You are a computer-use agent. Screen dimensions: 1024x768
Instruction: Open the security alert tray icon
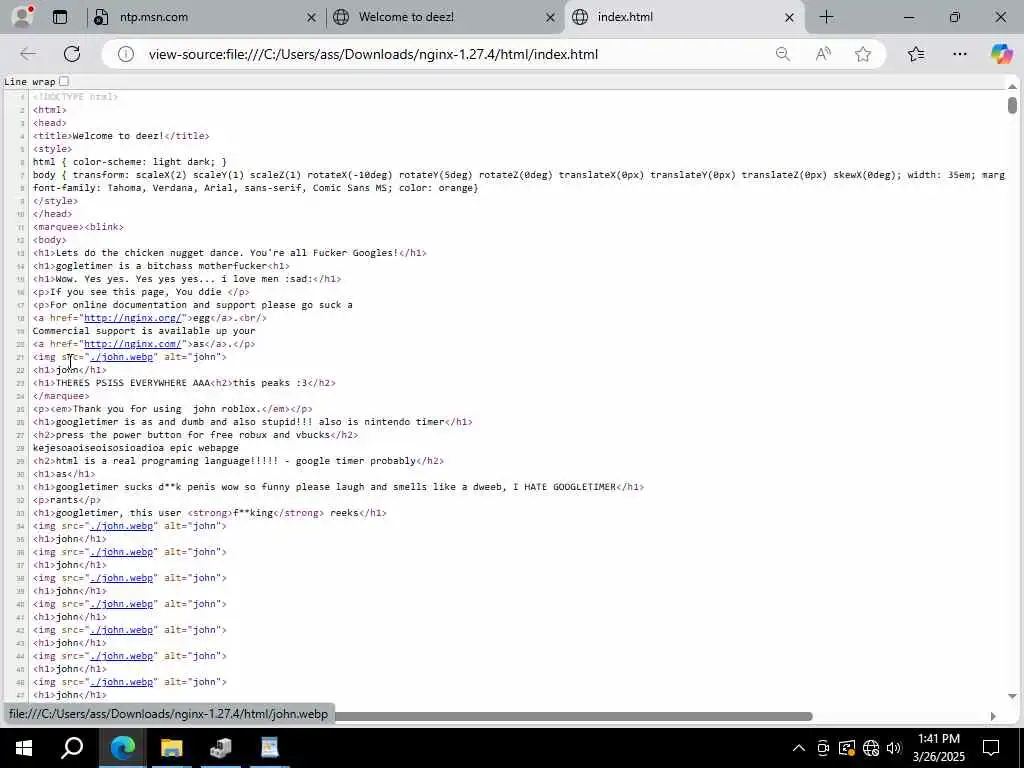coord(846,748)
